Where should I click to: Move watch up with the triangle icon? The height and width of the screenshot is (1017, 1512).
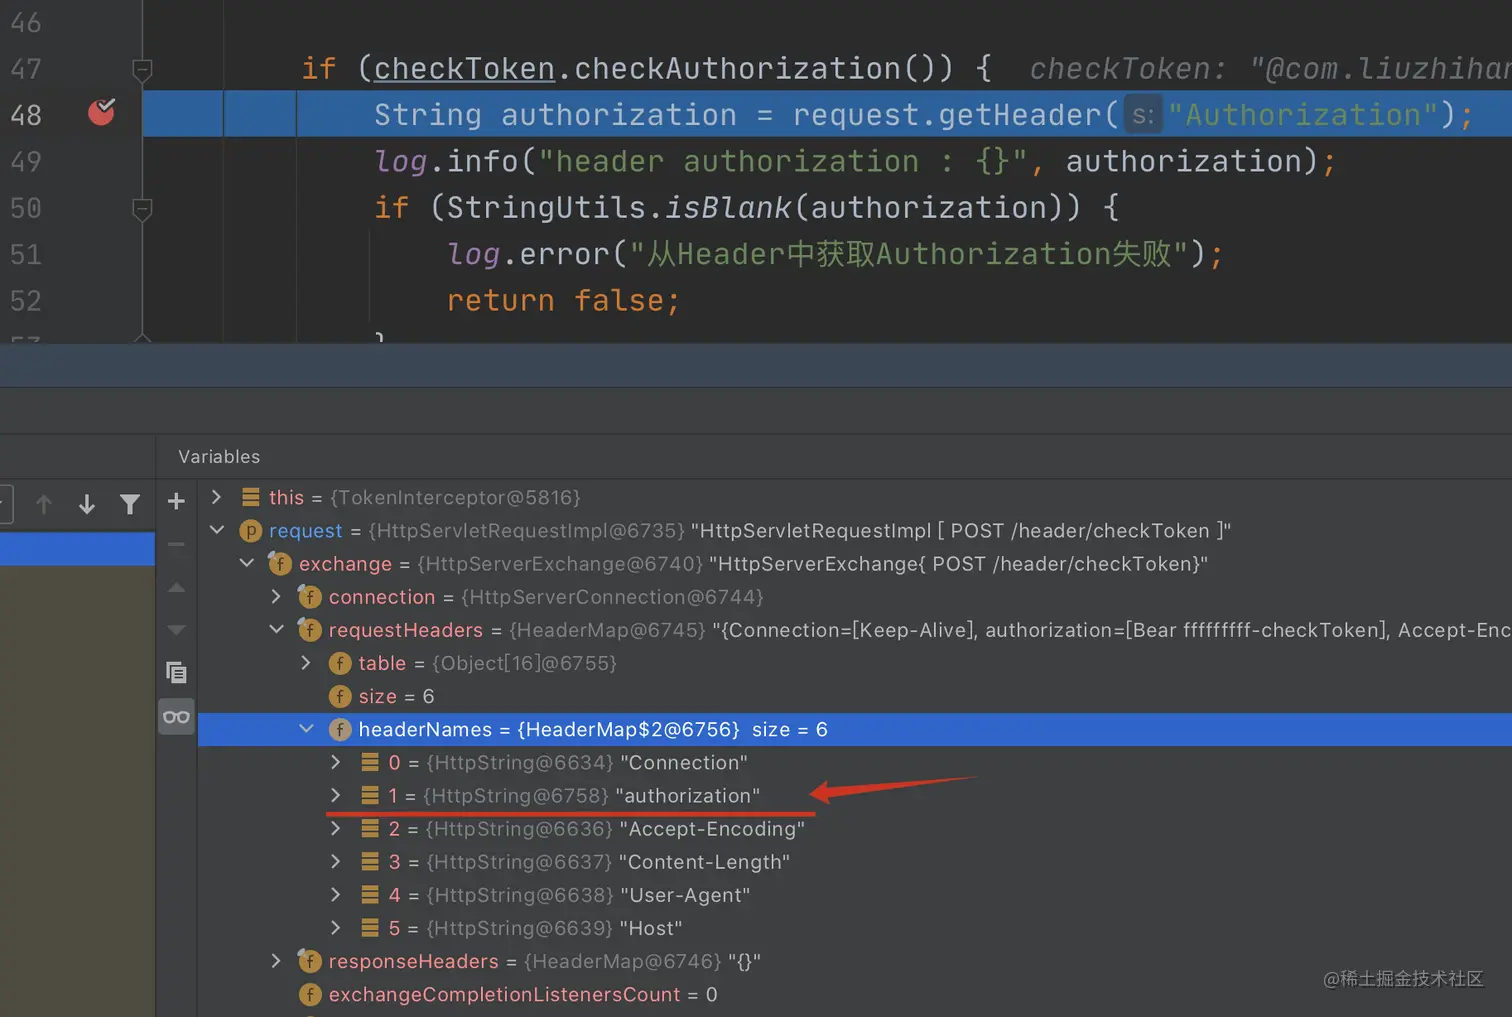(x=176, y=587)
